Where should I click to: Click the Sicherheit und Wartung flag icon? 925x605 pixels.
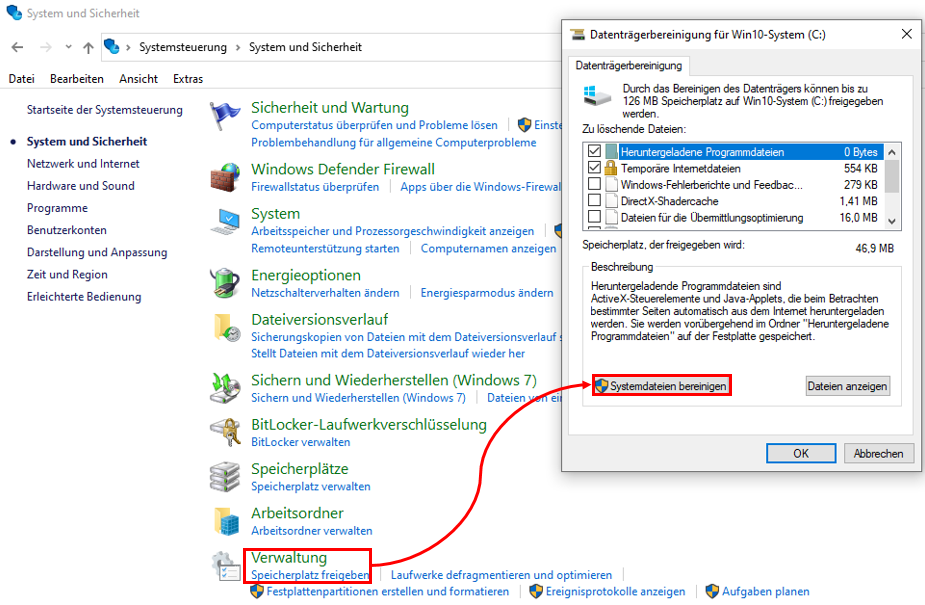click(x=225, y=116)
